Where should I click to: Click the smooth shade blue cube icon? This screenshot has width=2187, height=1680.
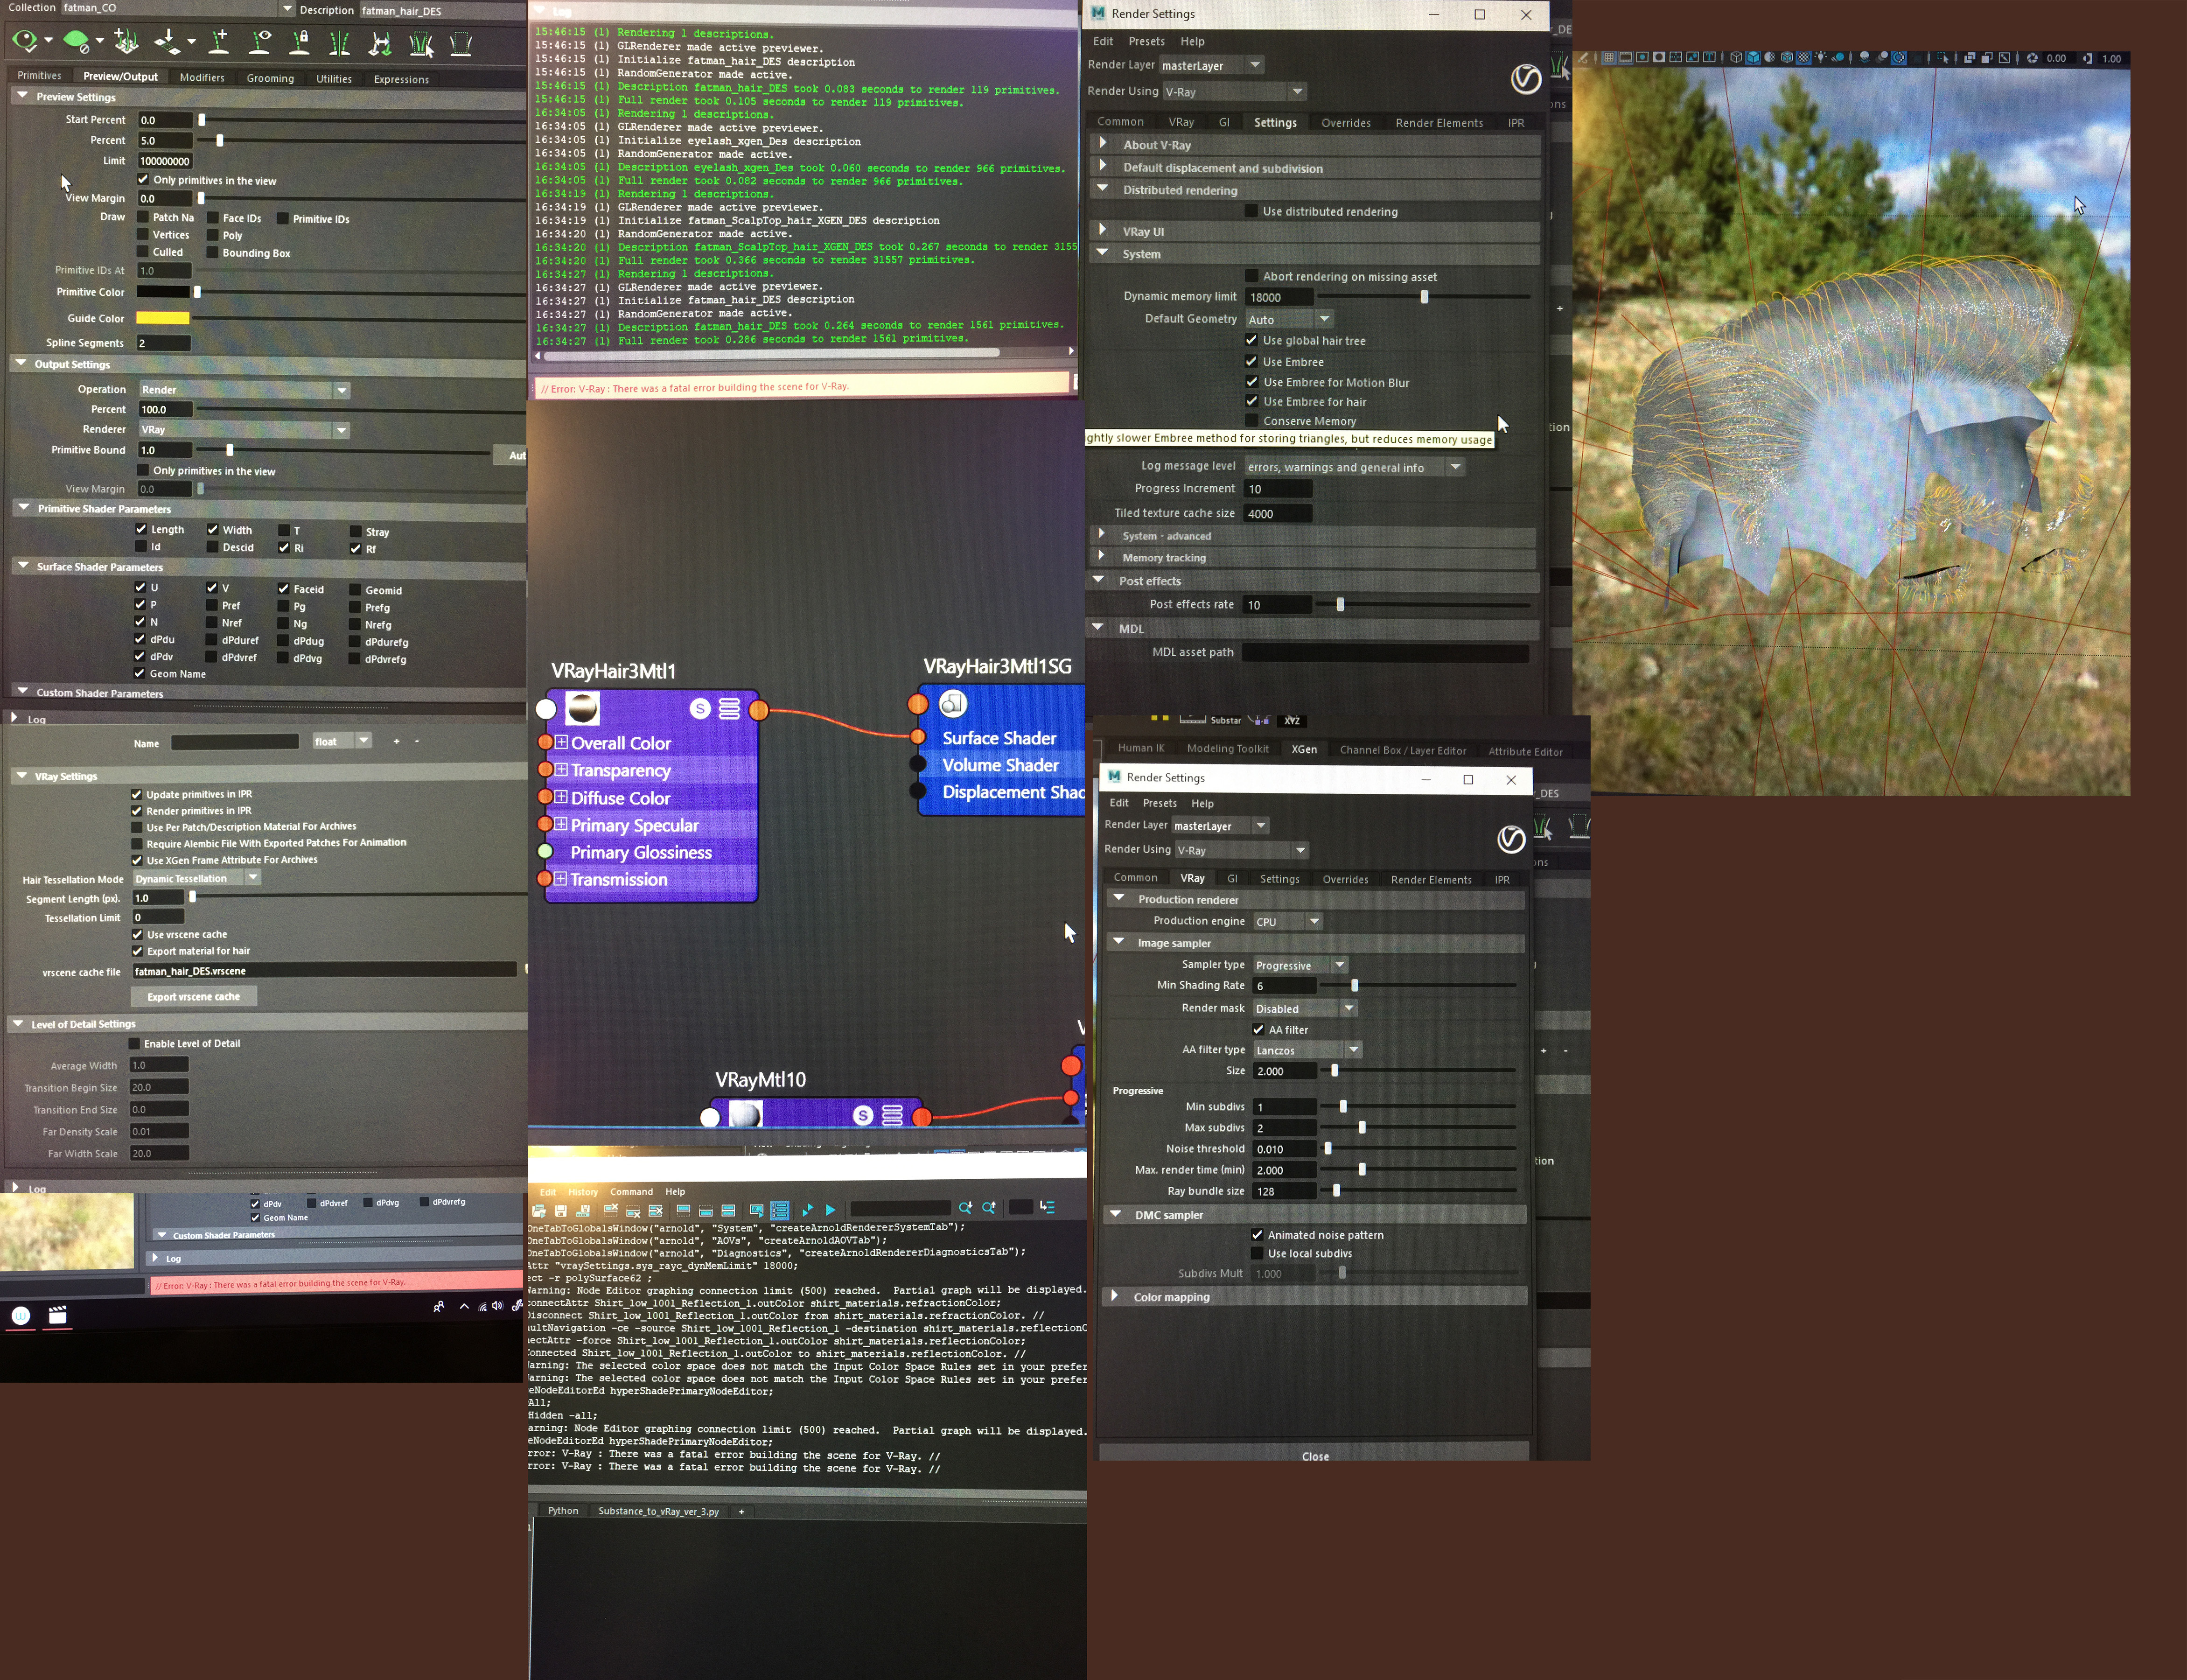[x=1753, y=58]
